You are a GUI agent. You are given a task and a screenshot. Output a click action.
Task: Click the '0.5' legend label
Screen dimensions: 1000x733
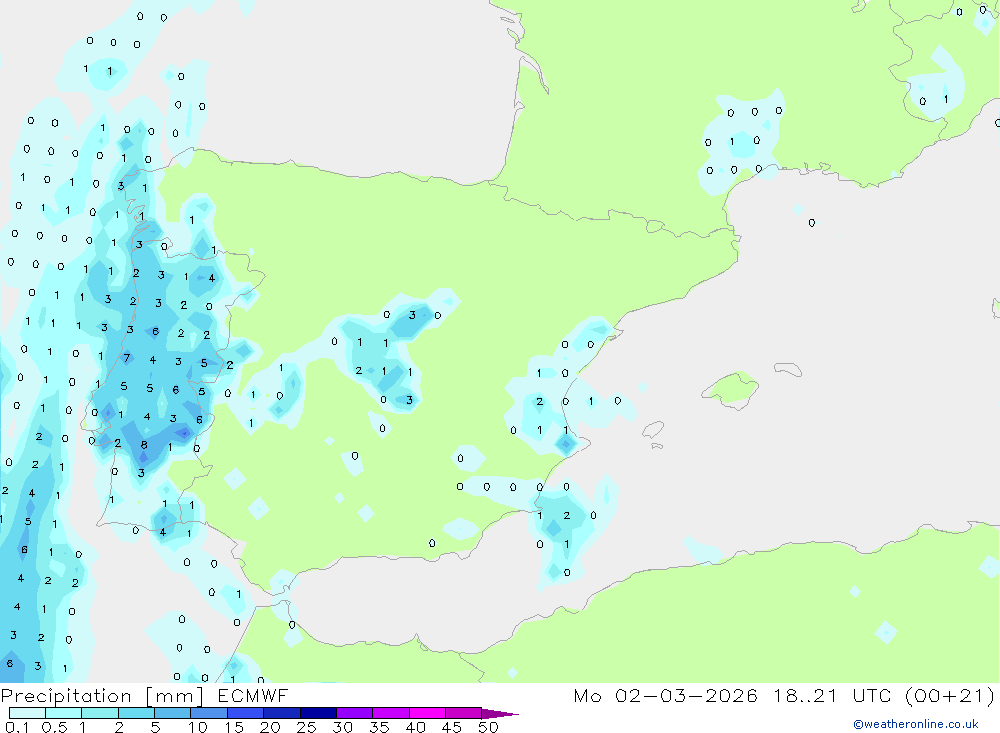(54, 727)
